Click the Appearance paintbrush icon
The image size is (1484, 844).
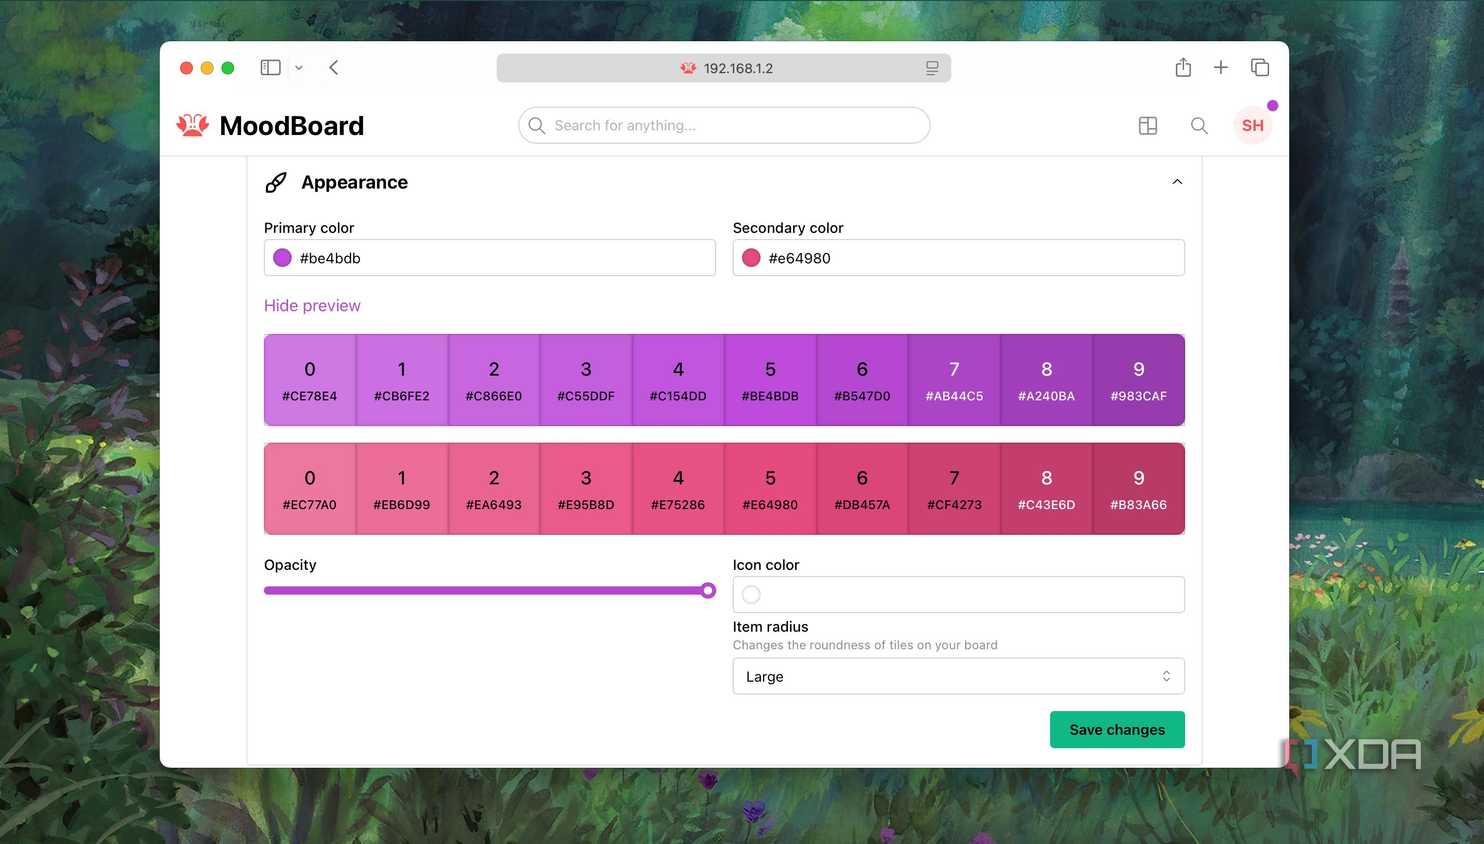[x=276, y=182]
